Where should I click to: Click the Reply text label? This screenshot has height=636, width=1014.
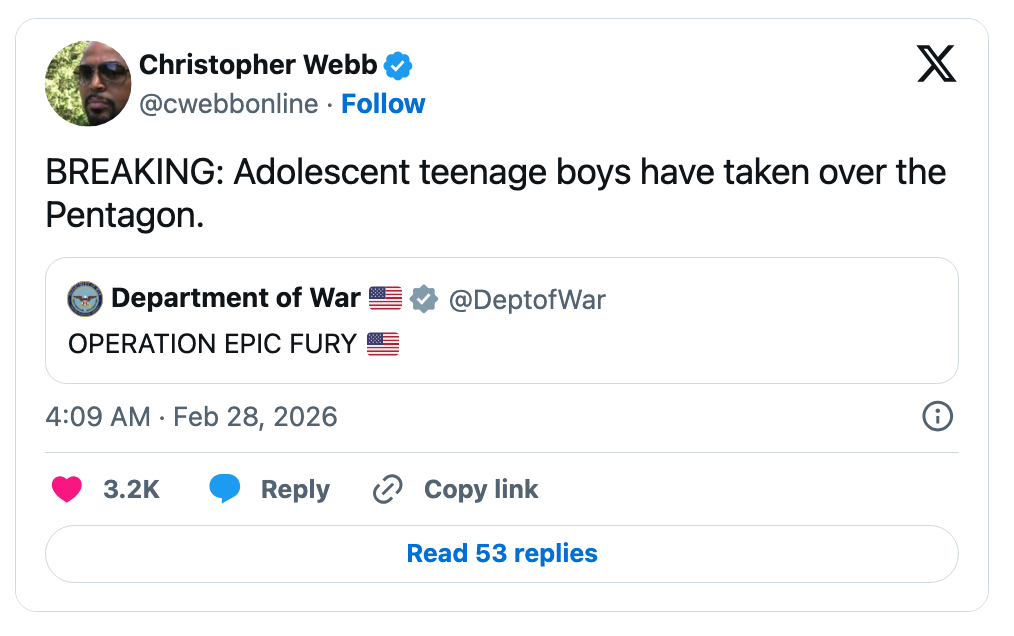pyautogui.click(x=295, y=489)
